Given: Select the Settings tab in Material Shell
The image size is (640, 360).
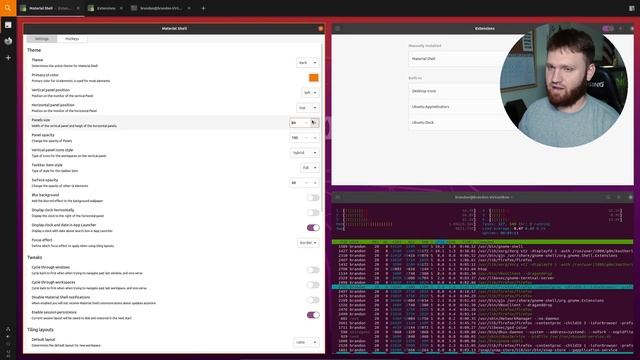Looking at the screenshot, I should pos(42,39).
